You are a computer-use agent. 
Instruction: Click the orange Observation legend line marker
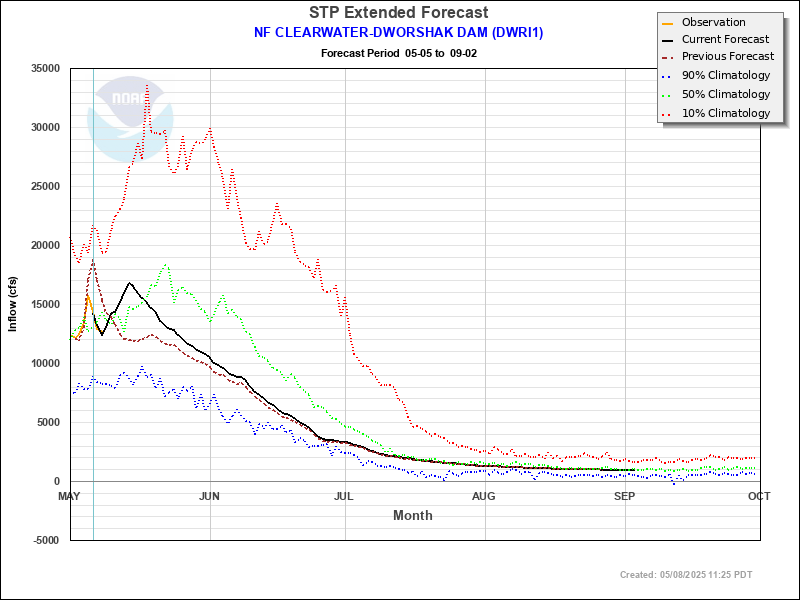pos(669,22)
